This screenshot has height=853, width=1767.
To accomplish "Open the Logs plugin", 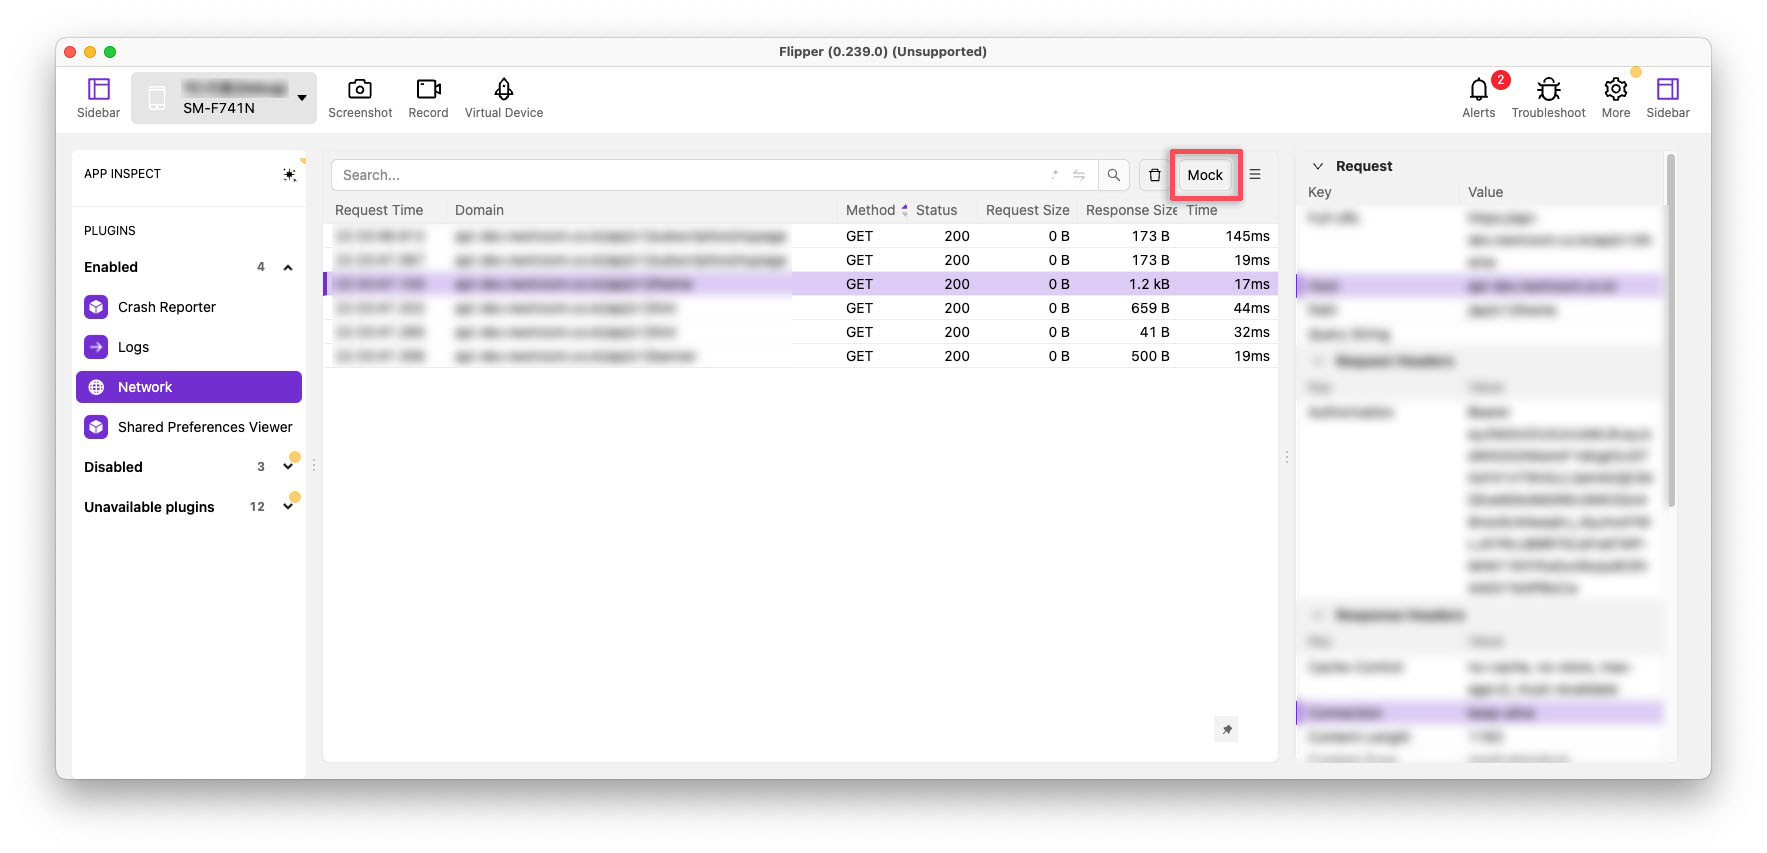I will [189, 347].
